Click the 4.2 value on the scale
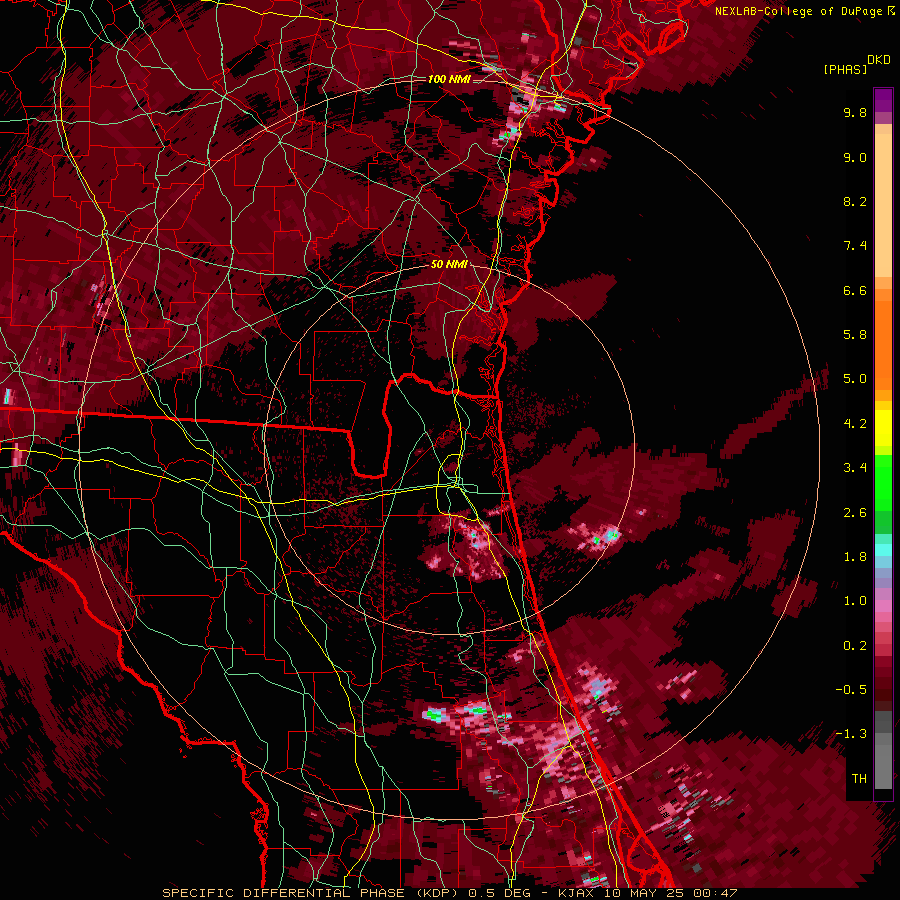This screenshot has width=900, height=900. [x=855, y=424]
